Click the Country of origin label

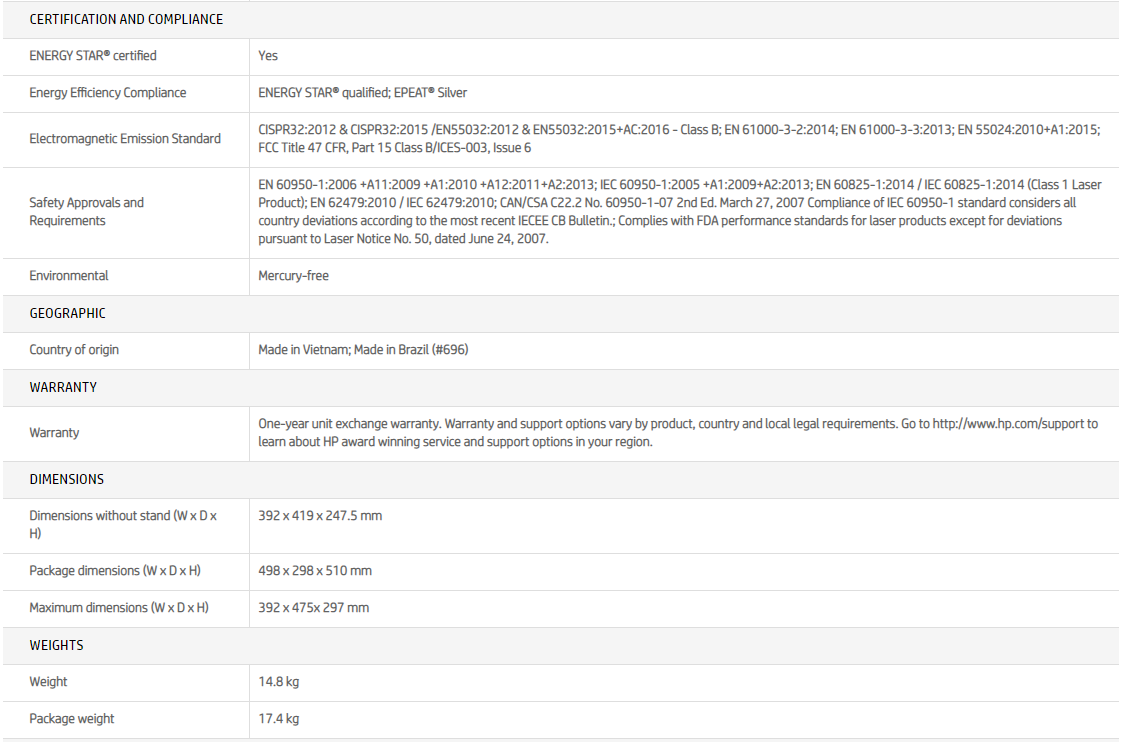tap(74, 350)
